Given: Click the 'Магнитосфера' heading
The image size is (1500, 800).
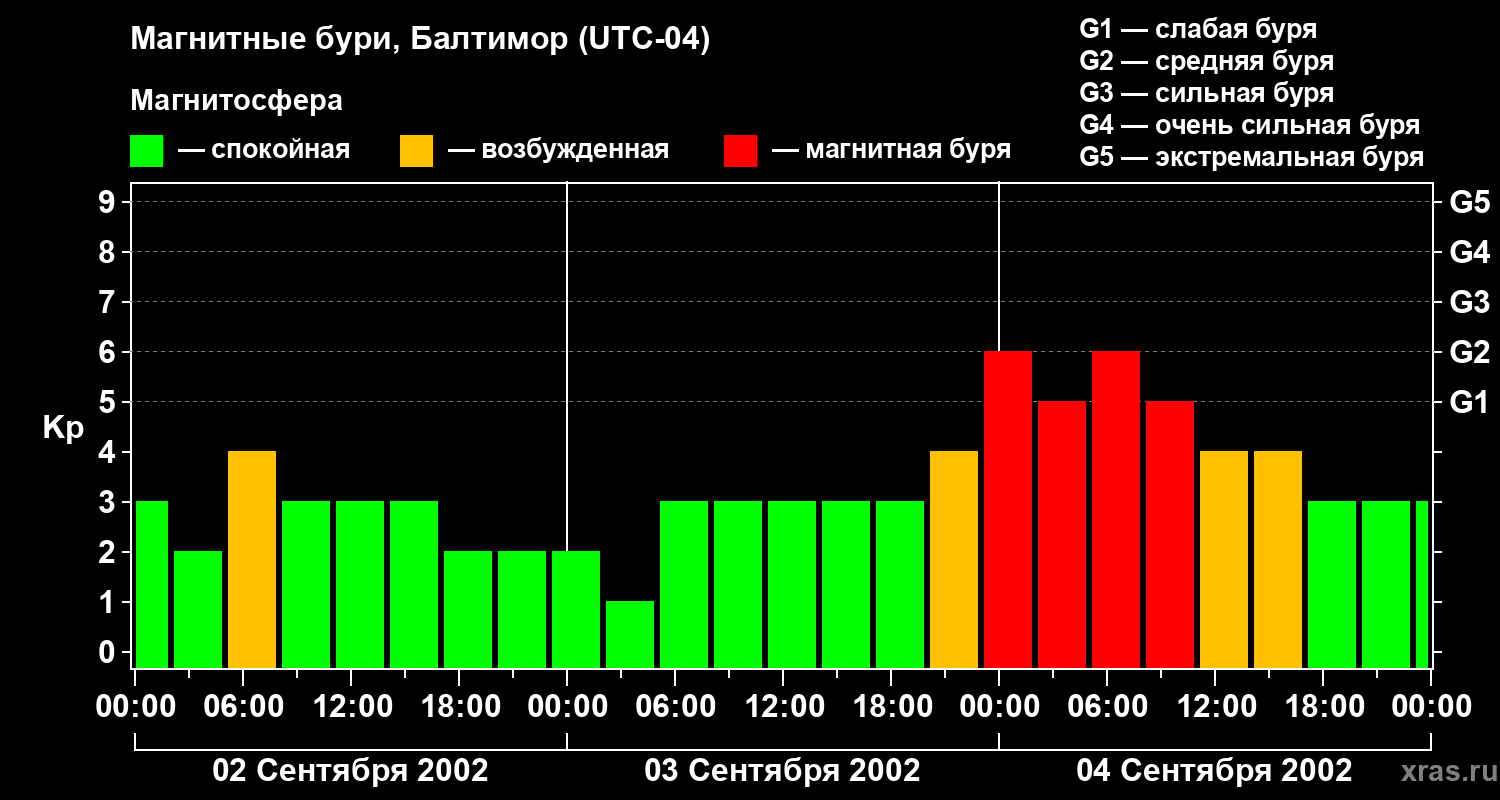Looking at the screenshot, I should coord(237,101).
